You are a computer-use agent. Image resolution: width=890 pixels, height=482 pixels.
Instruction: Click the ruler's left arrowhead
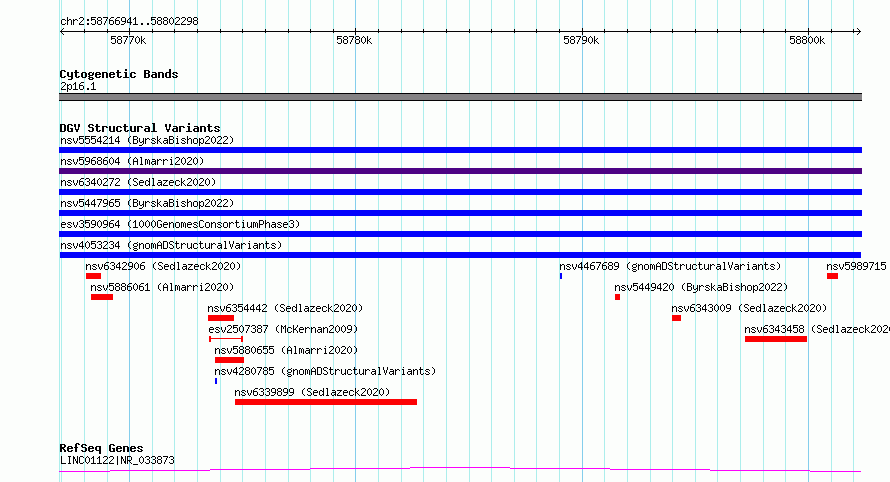[62, 32]
